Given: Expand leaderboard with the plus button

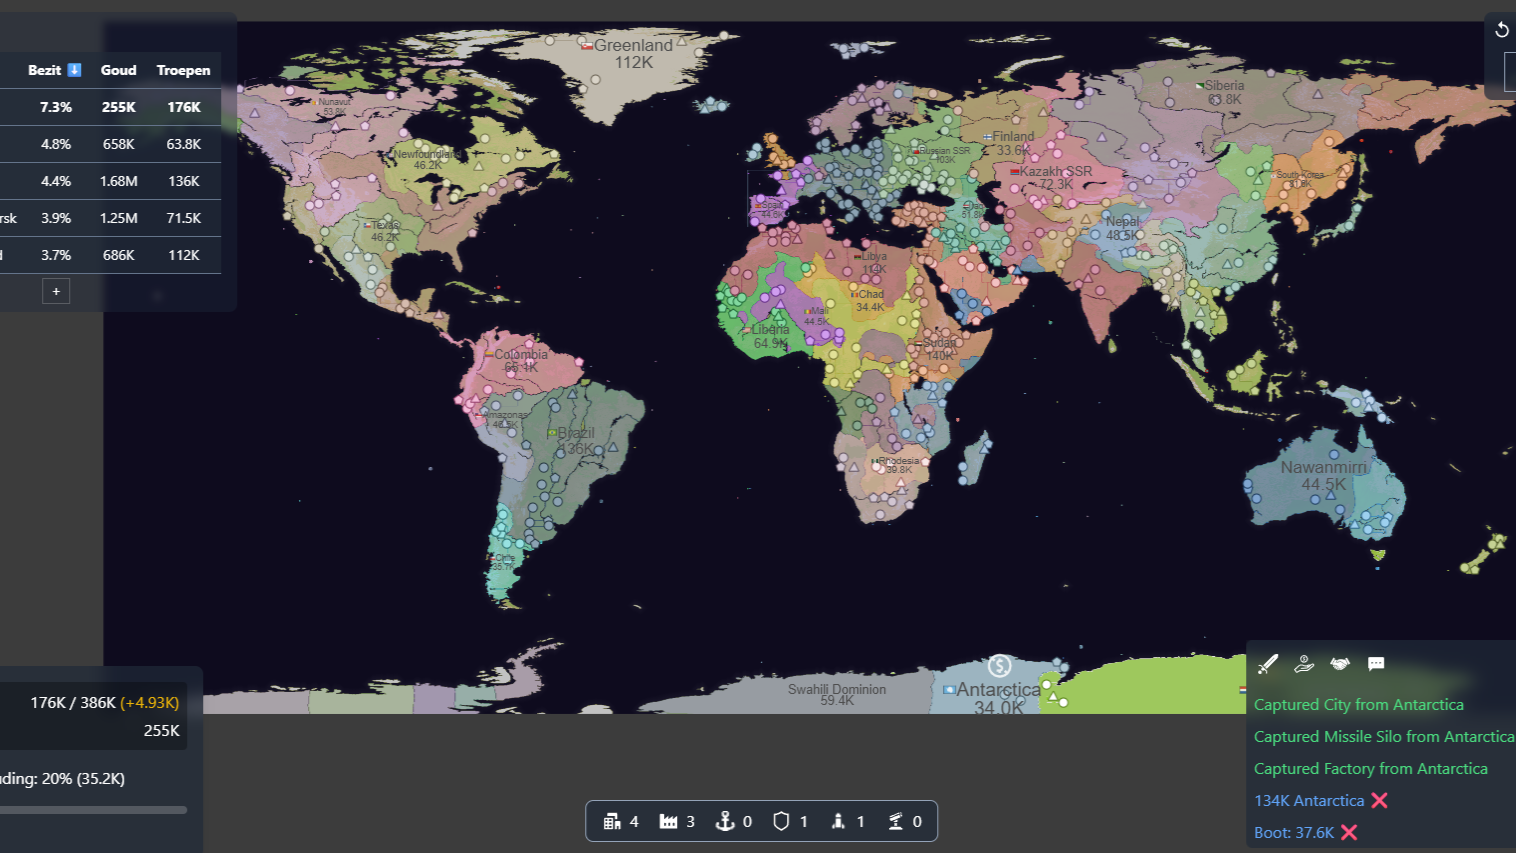Looking at the screenshot, I should tap(56, 291).
